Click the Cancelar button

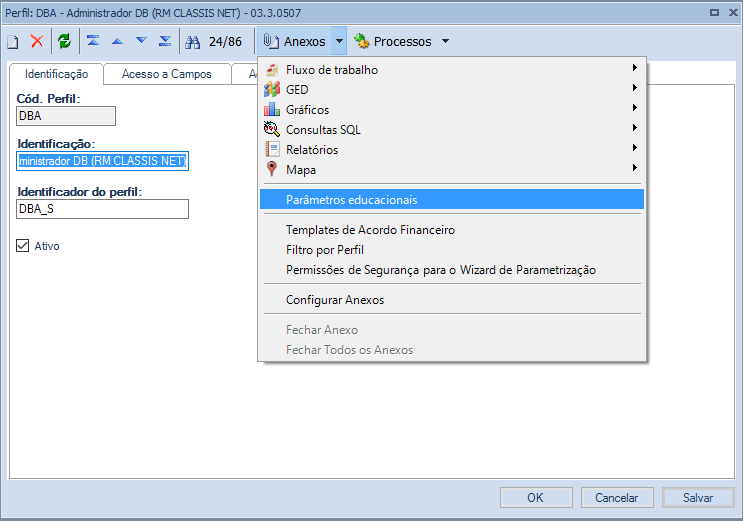[x=617, y=498]
